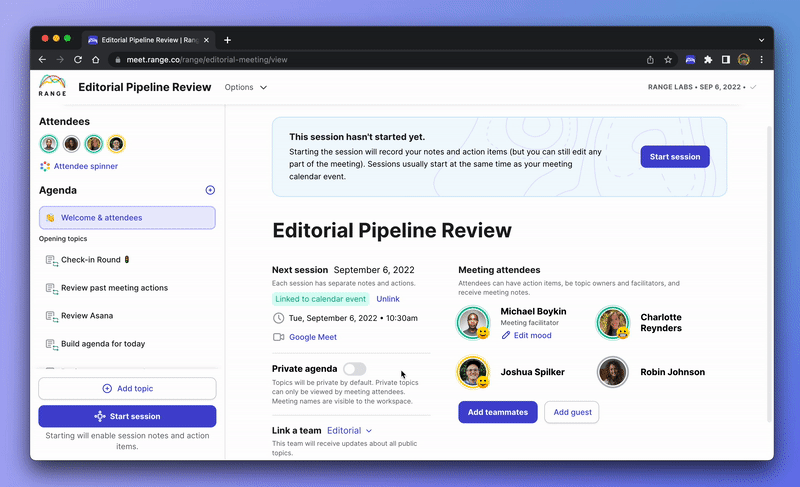This screenshot has width=800, height=487.
Task: Click the Check-in Round topic icon
Action: point(52,261)
